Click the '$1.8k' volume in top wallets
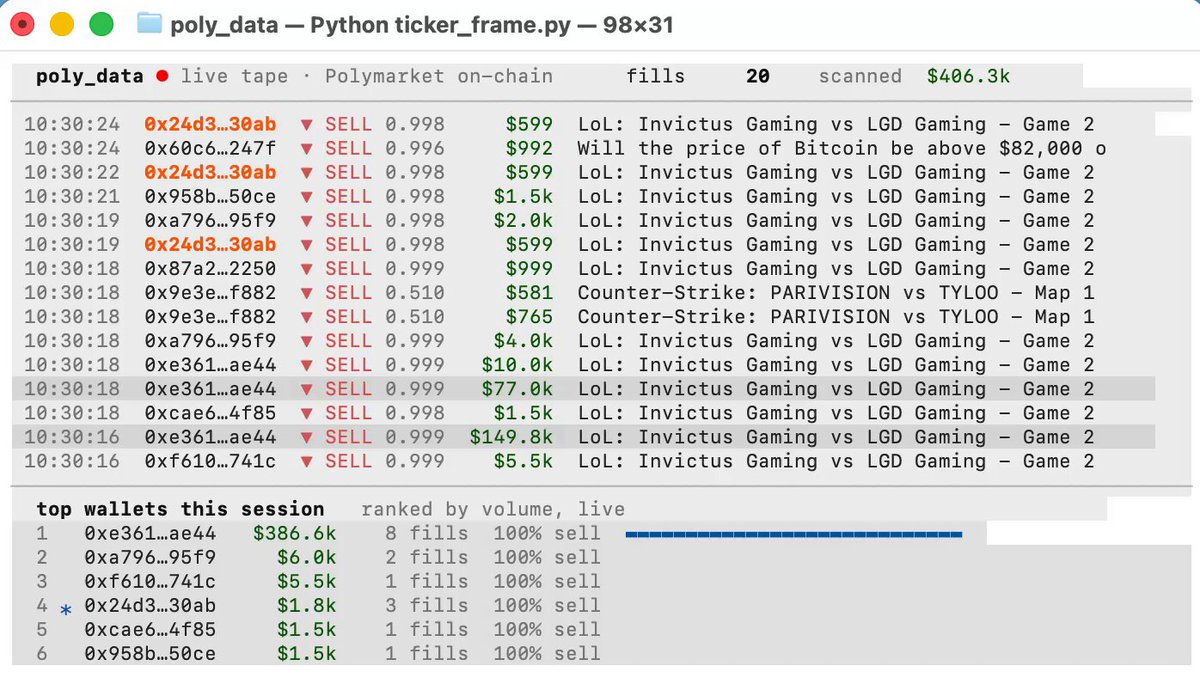The height and width of the screenshot is (684, 1200). (x=307, y=606)
